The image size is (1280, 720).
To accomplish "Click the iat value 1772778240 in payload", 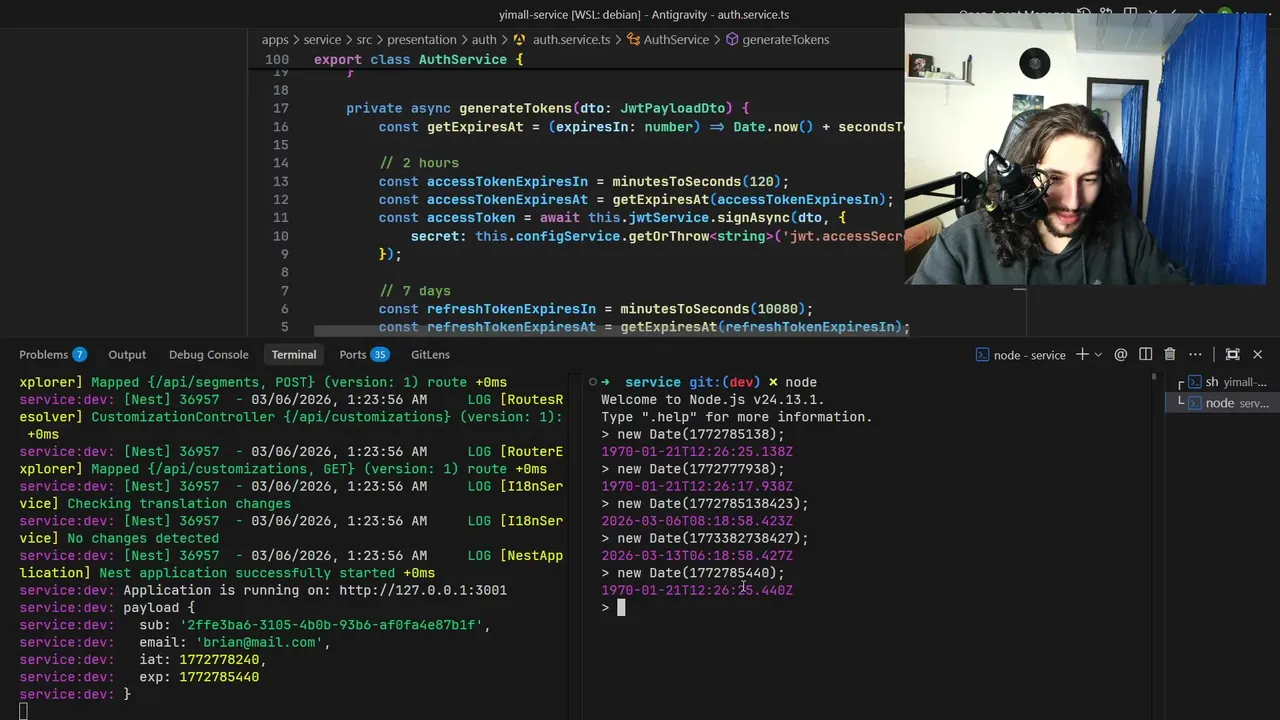I will [219, 660].
